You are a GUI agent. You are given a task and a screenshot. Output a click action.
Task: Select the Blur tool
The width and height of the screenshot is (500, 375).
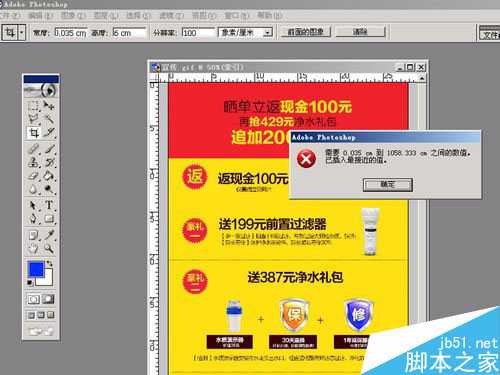(x=33, y=189)
